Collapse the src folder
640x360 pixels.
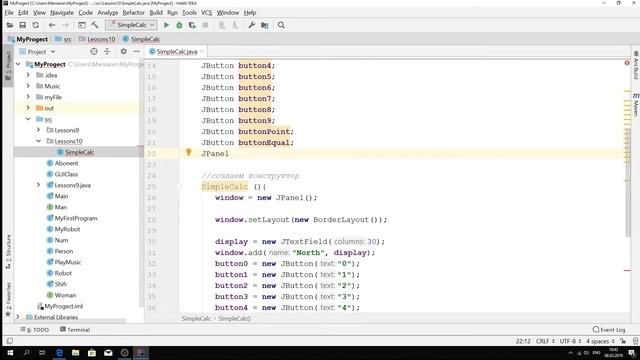[x=28, y=119]
